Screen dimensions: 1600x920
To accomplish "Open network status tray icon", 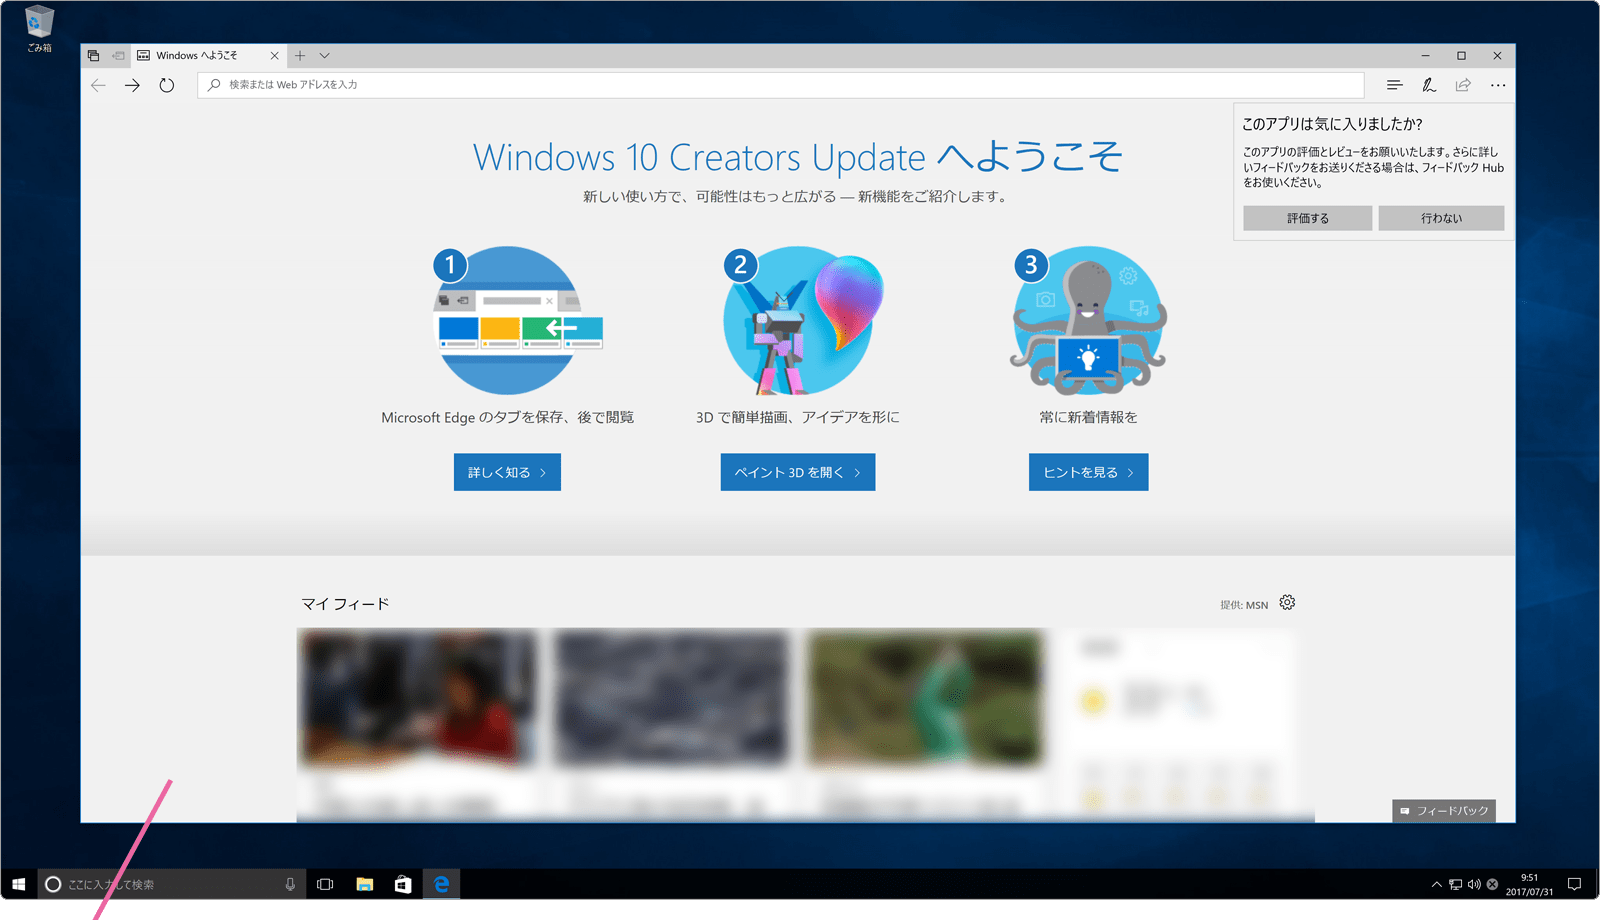I will pos(1456,884).
